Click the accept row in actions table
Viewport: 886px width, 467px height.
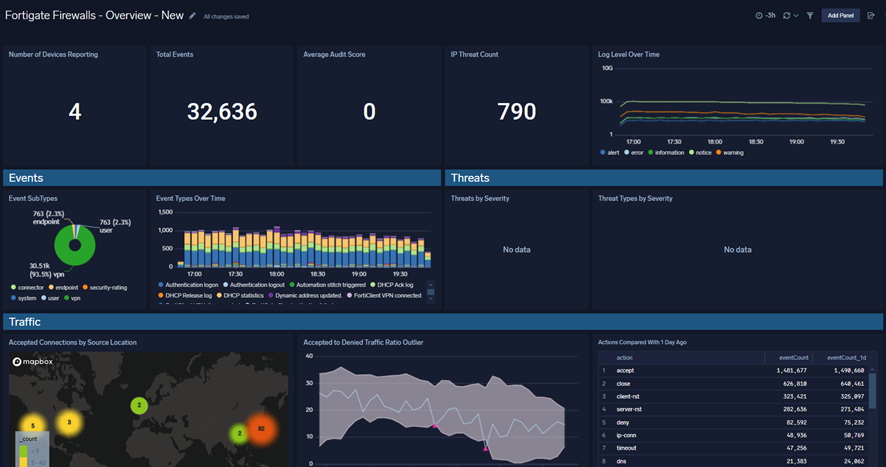coord(734,371)
